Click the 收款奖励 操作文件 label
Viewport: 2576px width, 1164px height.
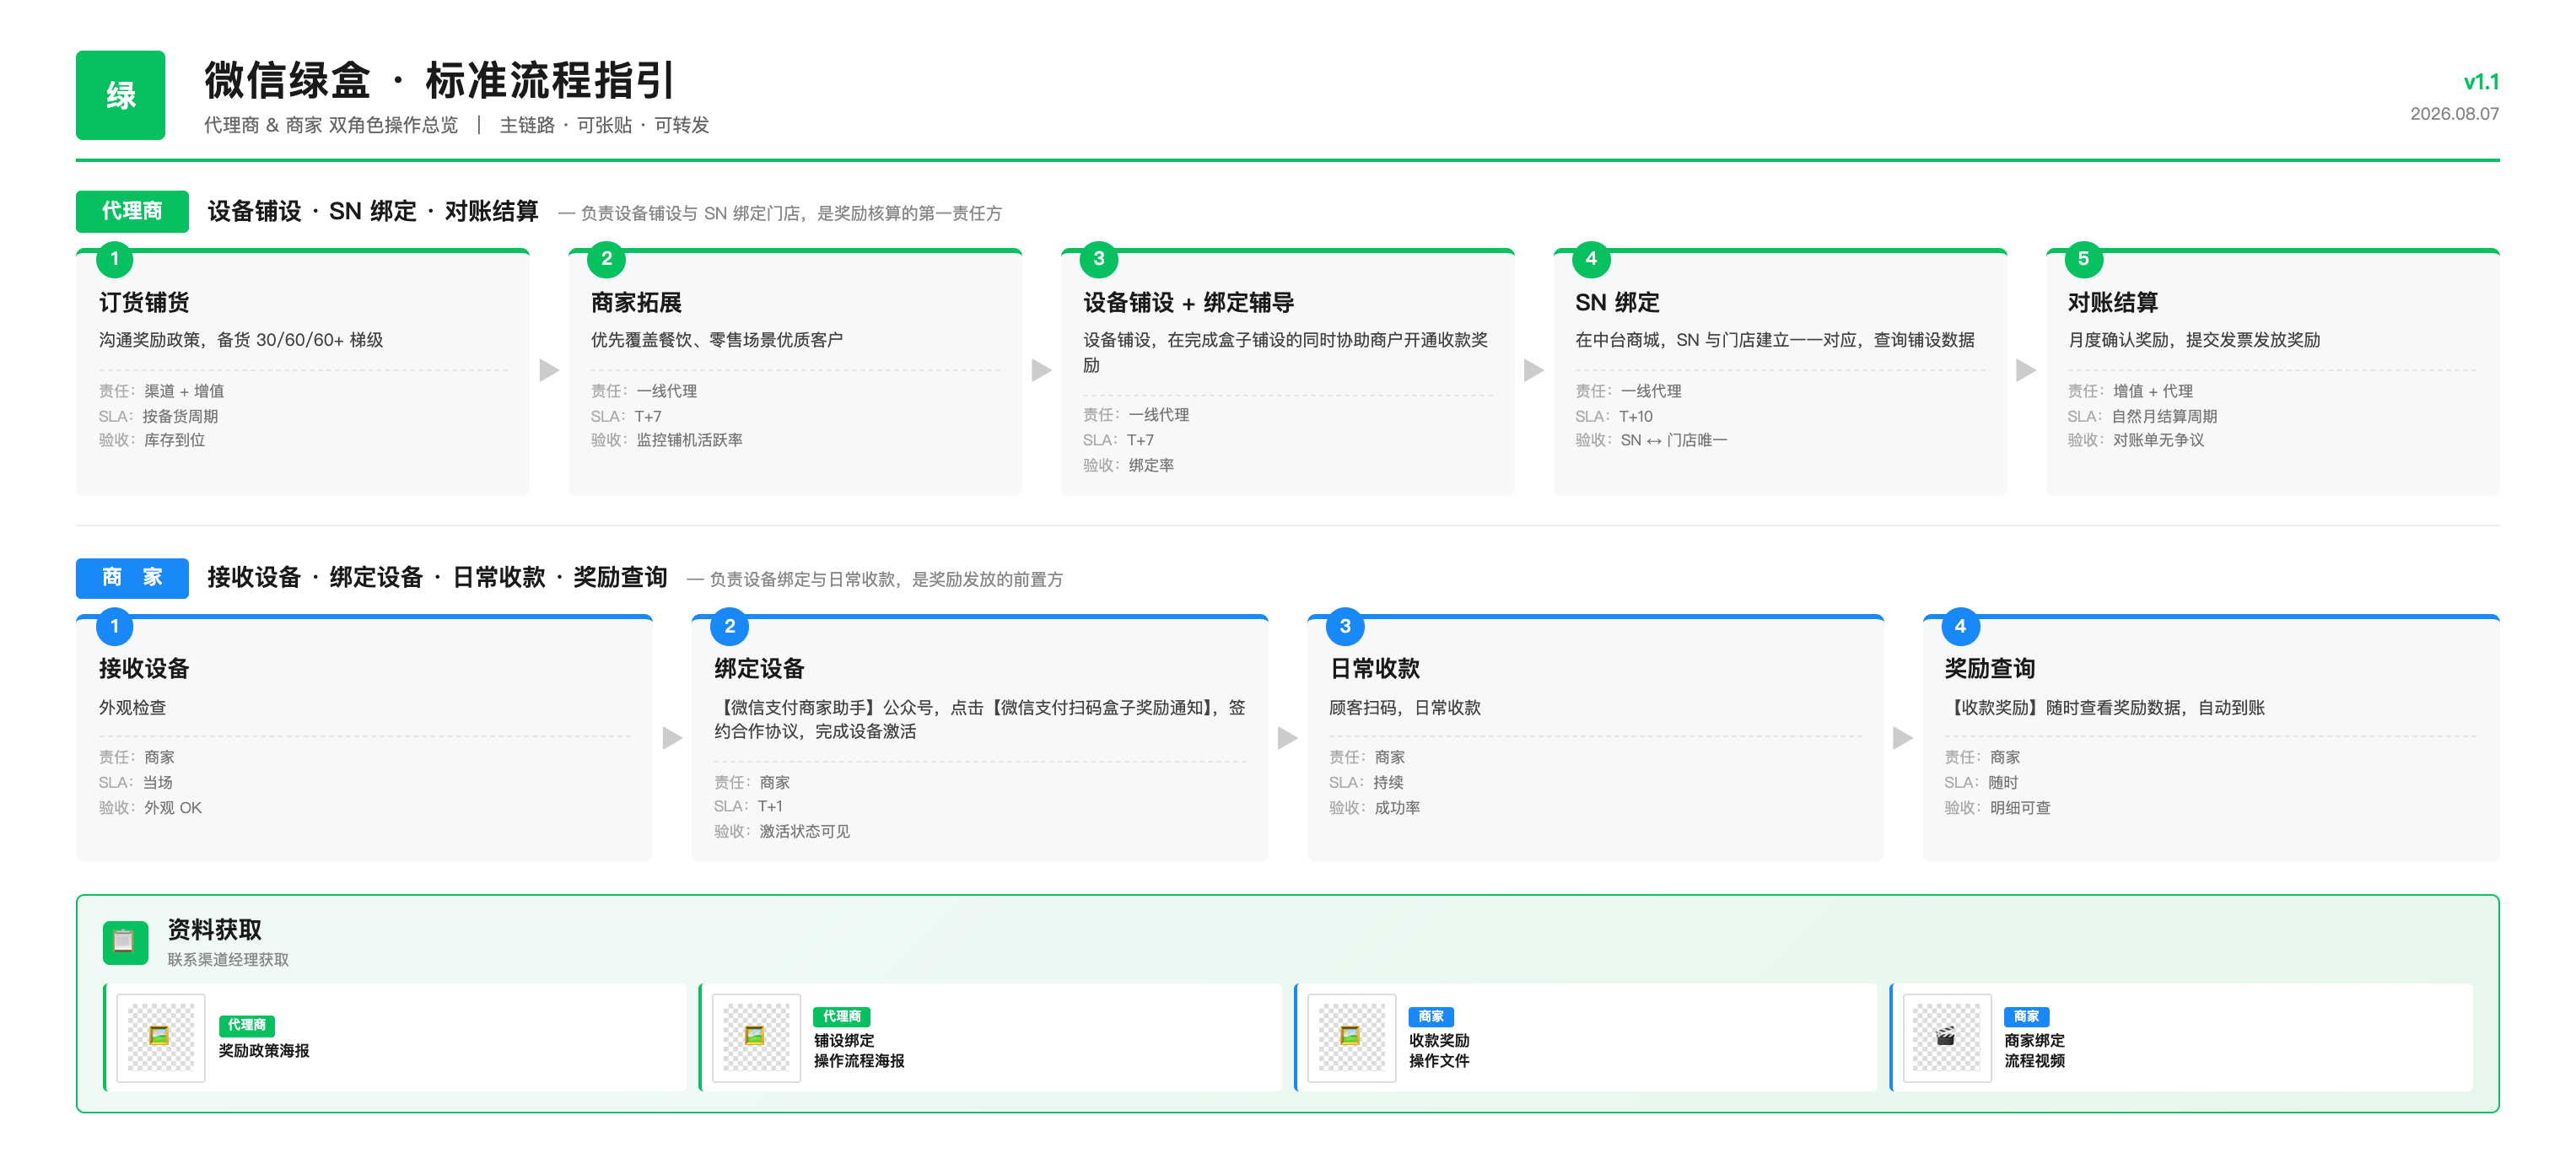[1439, 1051]
